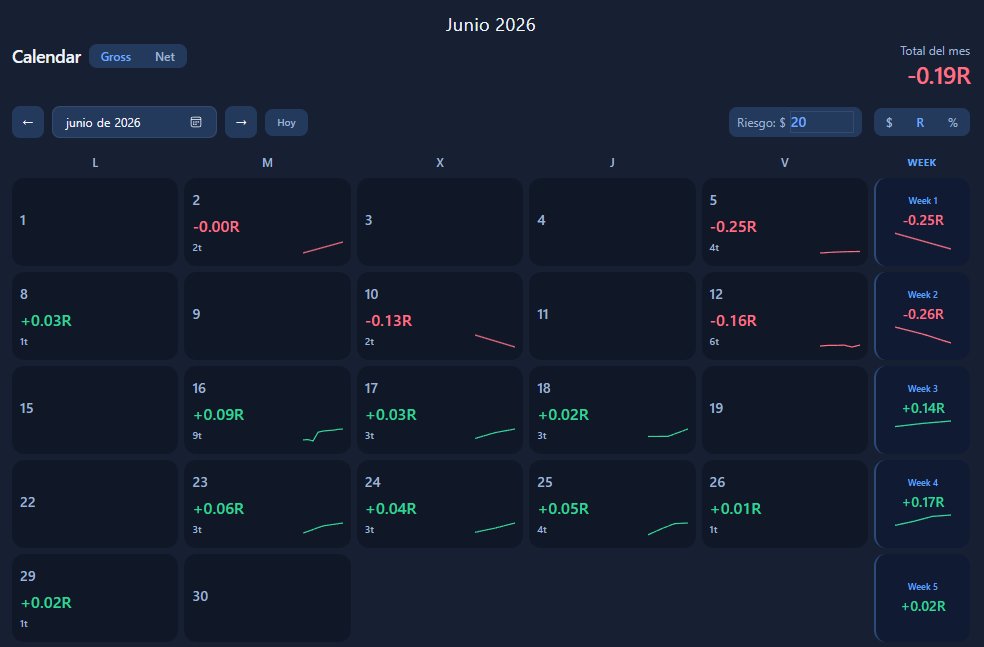
Task: Open Week 5 summary card
Action: pyautogui.click(x=922, y=598)
